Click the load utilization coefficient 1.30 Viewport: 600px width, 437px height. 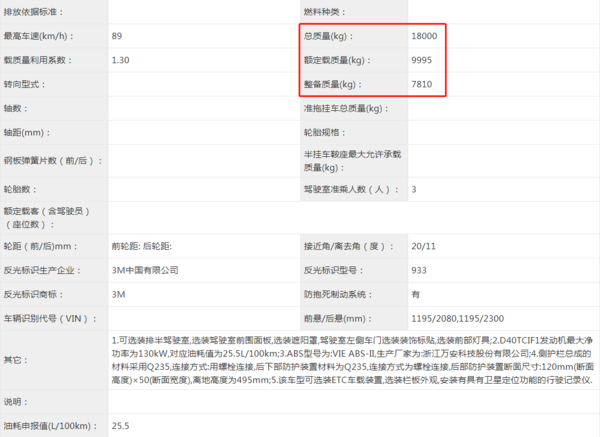point(121,60)
